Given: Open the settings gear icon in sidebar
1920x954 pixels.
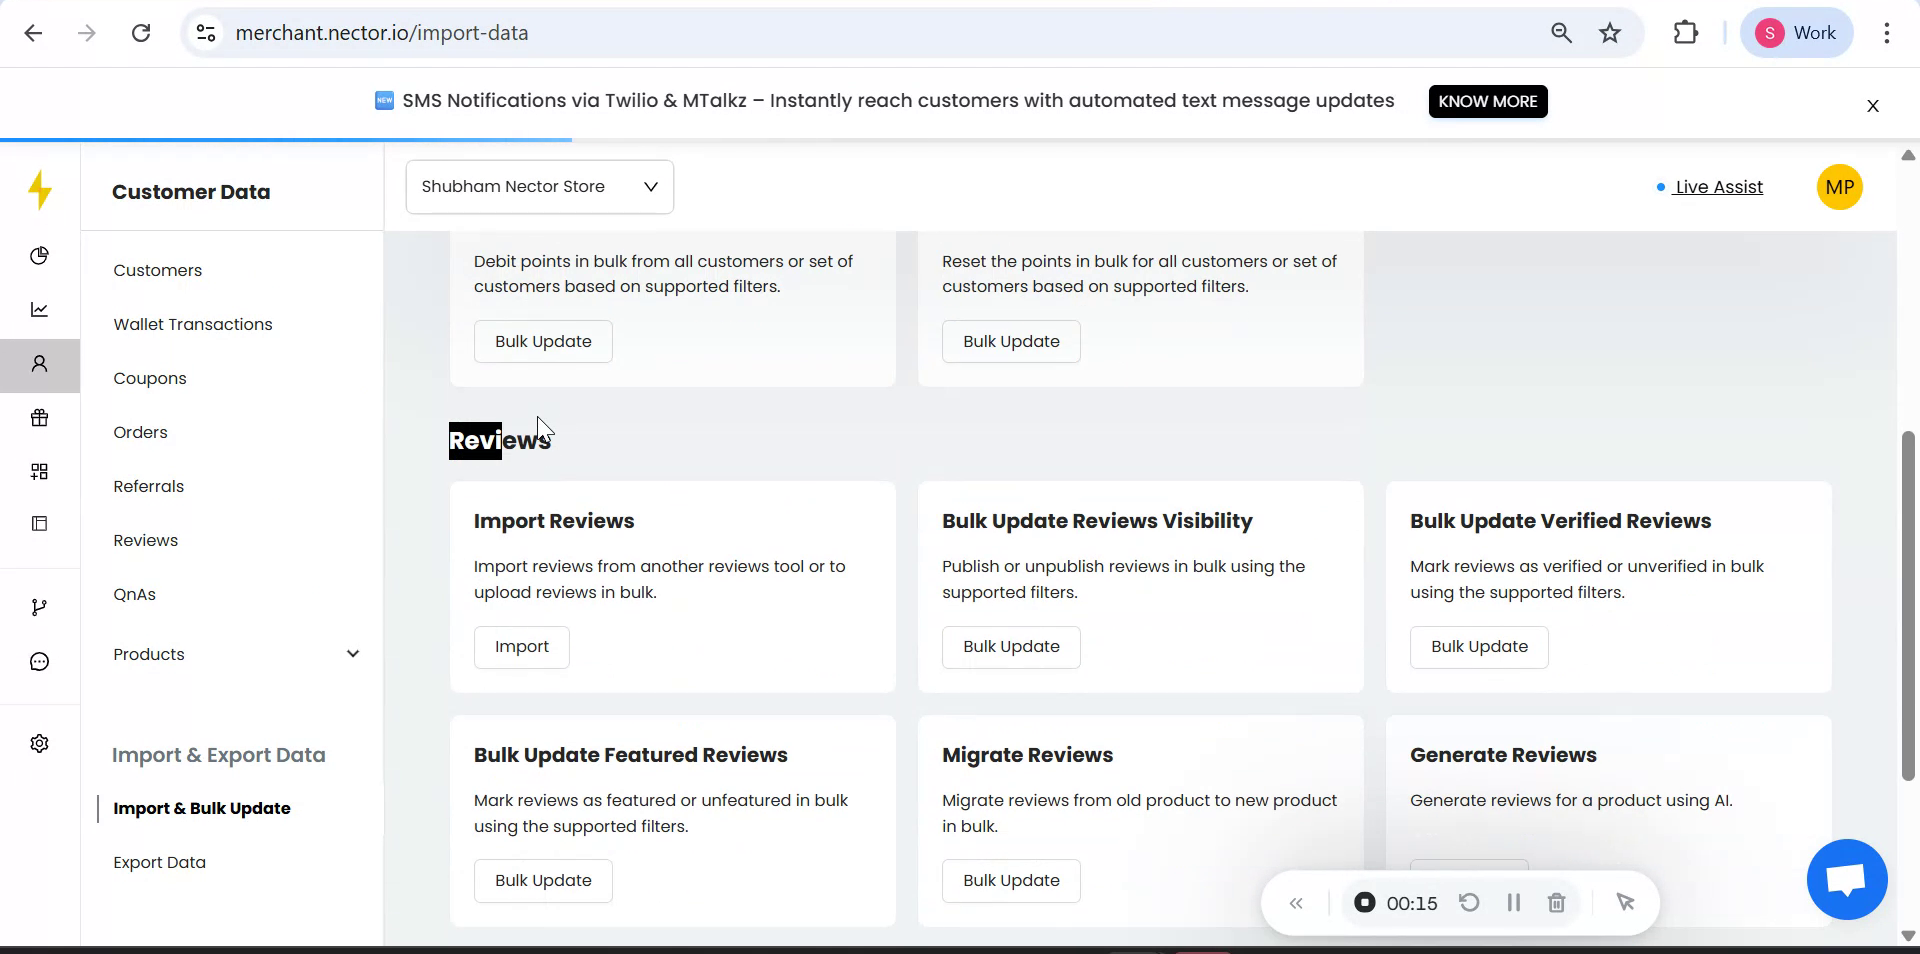Looking at the screenshot, I should click(40, 744).
